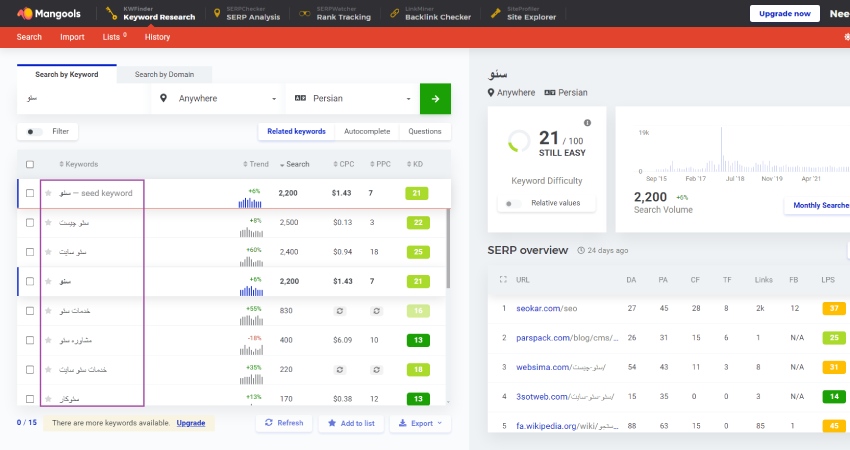Open SERPChecker SERP Analysis tool
Screen dimensions: 850x450
click(x=247, y=14)
